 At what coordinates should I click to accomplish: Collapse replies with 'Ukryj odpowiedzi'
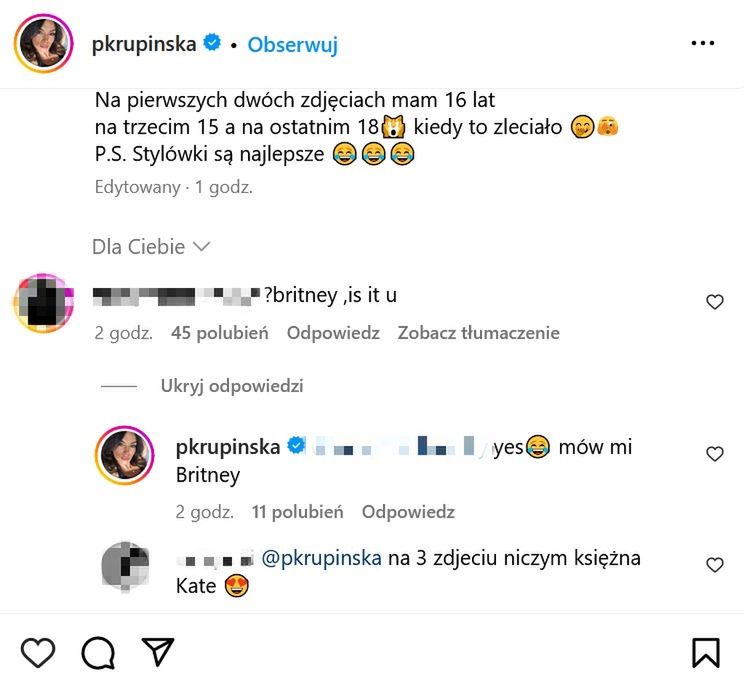[x=231, y=386]
